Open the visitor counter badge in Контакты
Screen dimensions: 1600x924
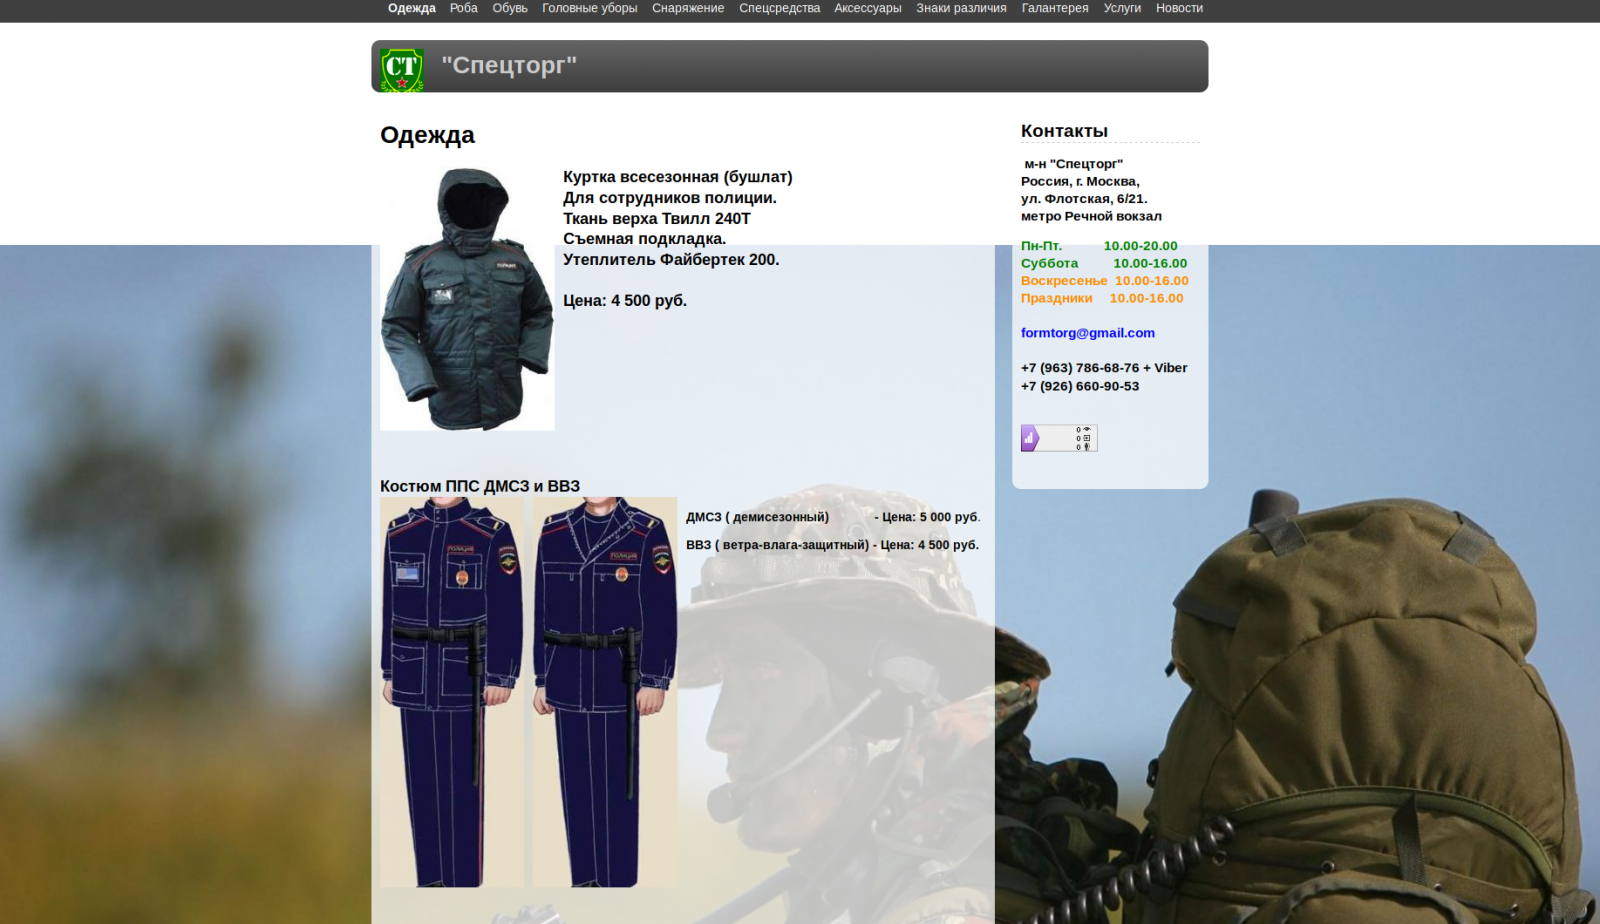(1059, 438)
